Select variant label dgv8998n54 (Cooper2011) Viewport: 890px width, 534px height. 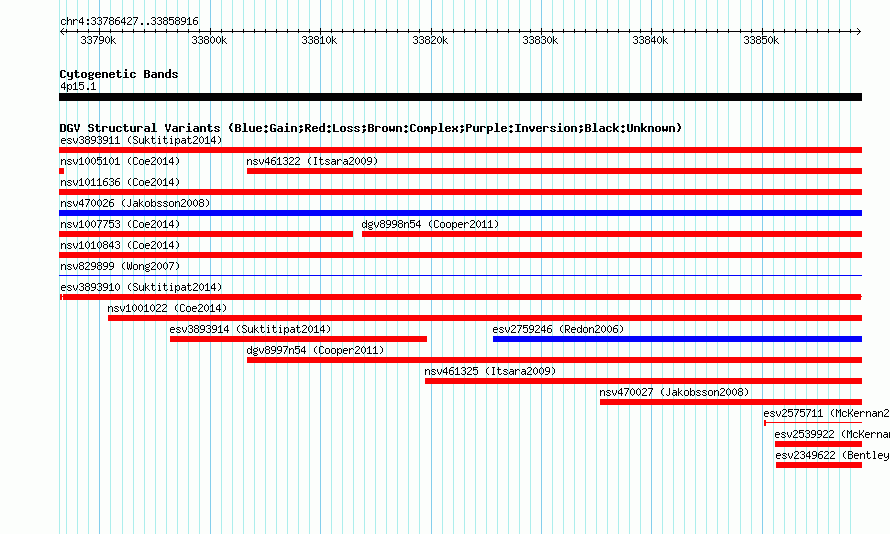tap(430, 224)
